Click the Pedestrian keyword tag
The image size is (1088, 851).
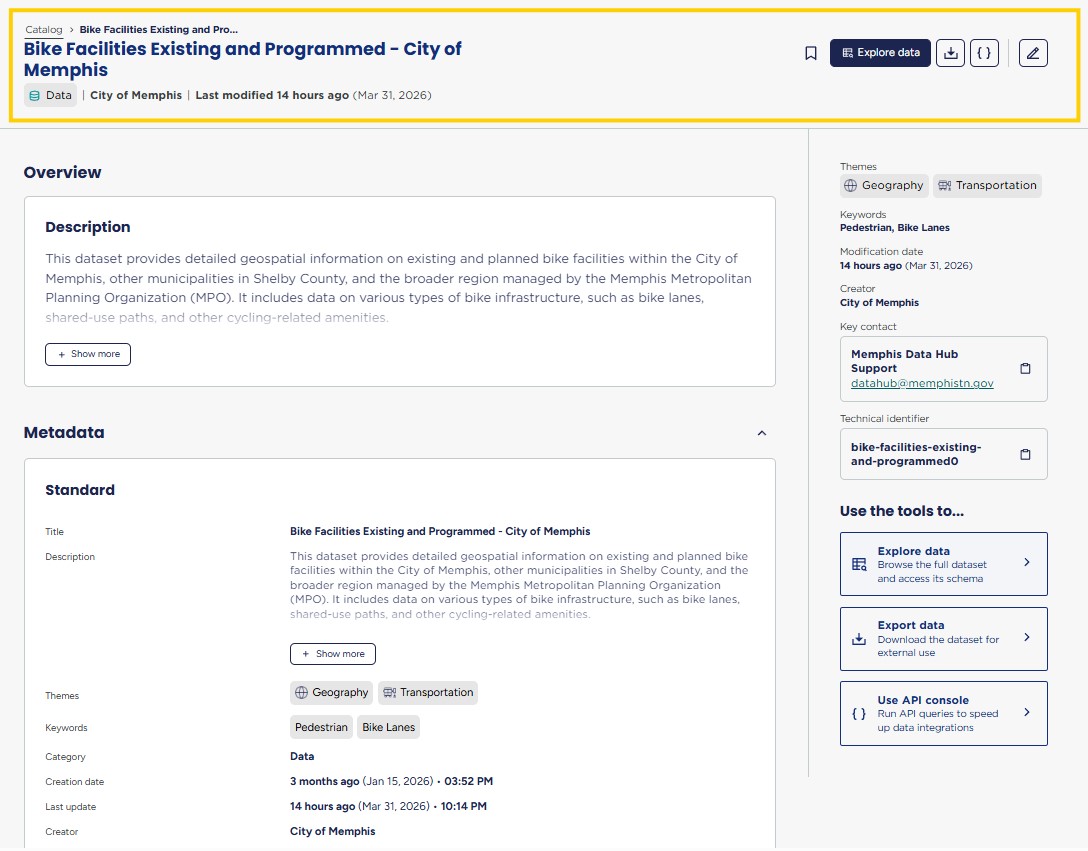[321, 727]
